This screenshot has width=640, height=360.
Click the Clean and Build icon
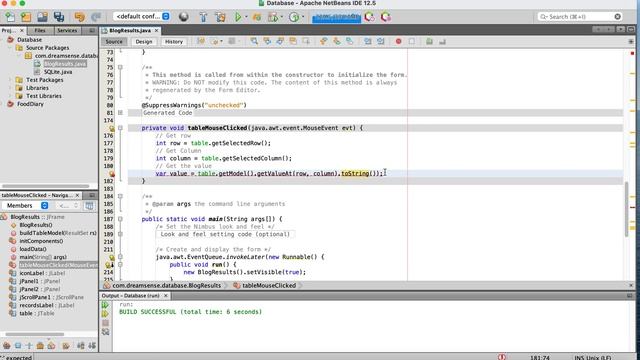[220, 17]
